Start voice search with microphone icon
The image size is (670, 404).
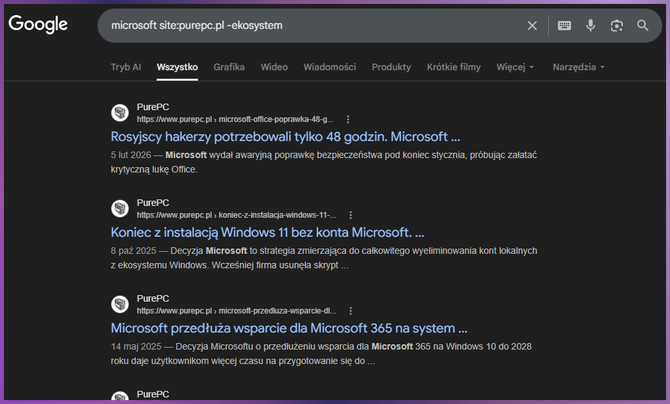591,26
